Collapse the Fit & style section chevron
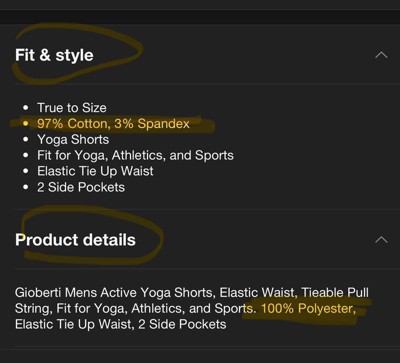This screenshot has height=363, width=400. tap(381, 55)
